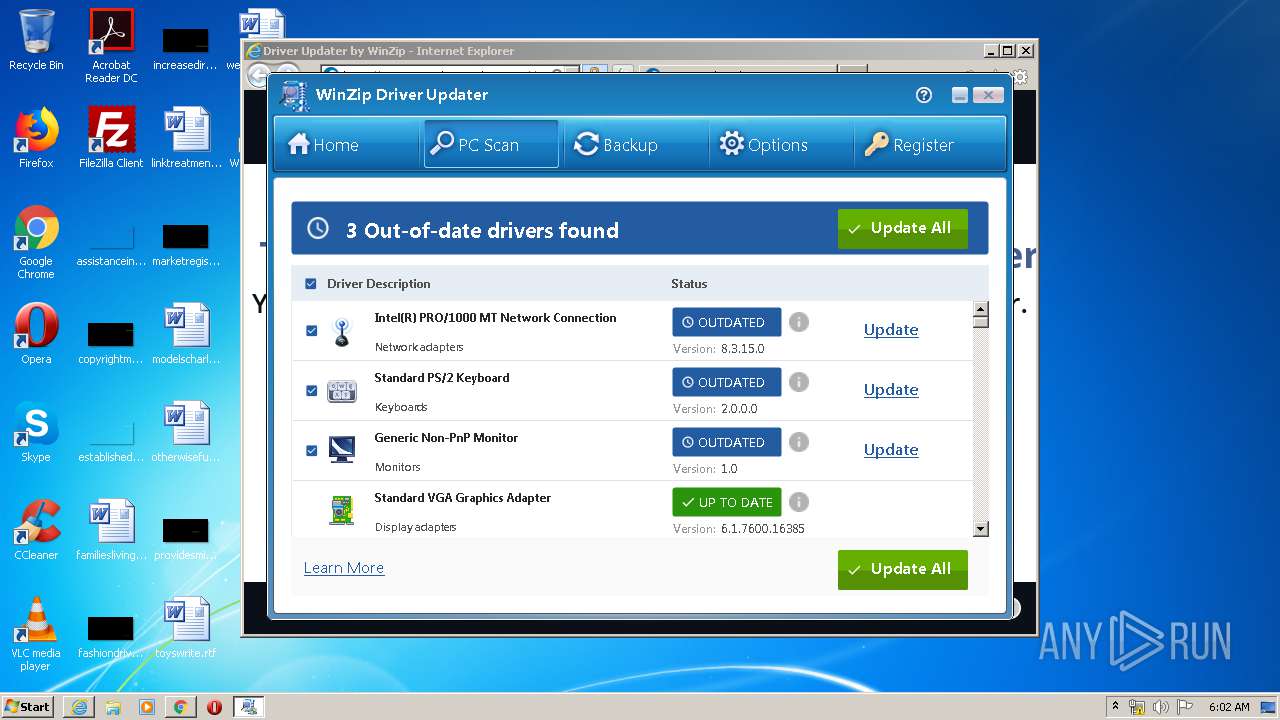The width and height of the screenshot is (1280, 720).
Task: Click the Opera icon in the taskbar
Action: pyautogui.click(x=214, y=706)
